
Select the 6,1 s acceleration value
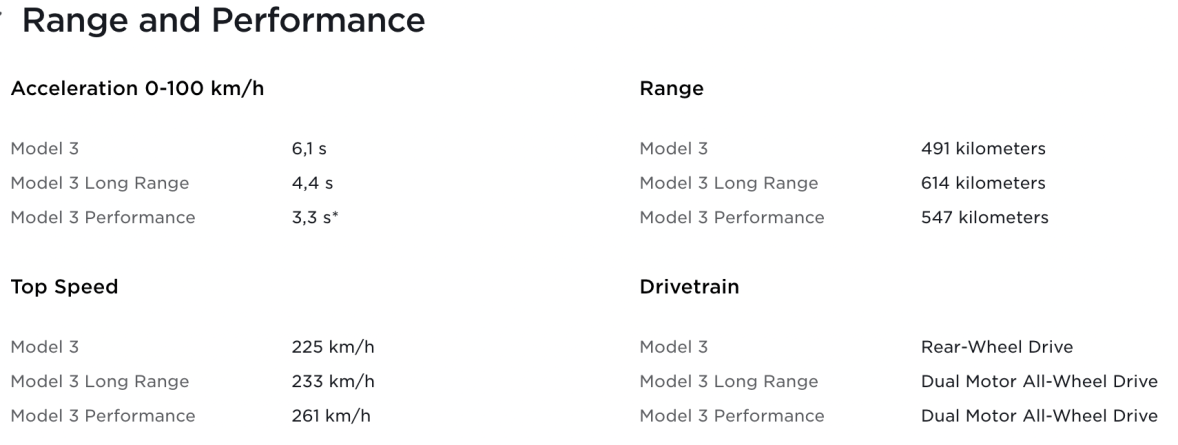[x=309, y=149]
